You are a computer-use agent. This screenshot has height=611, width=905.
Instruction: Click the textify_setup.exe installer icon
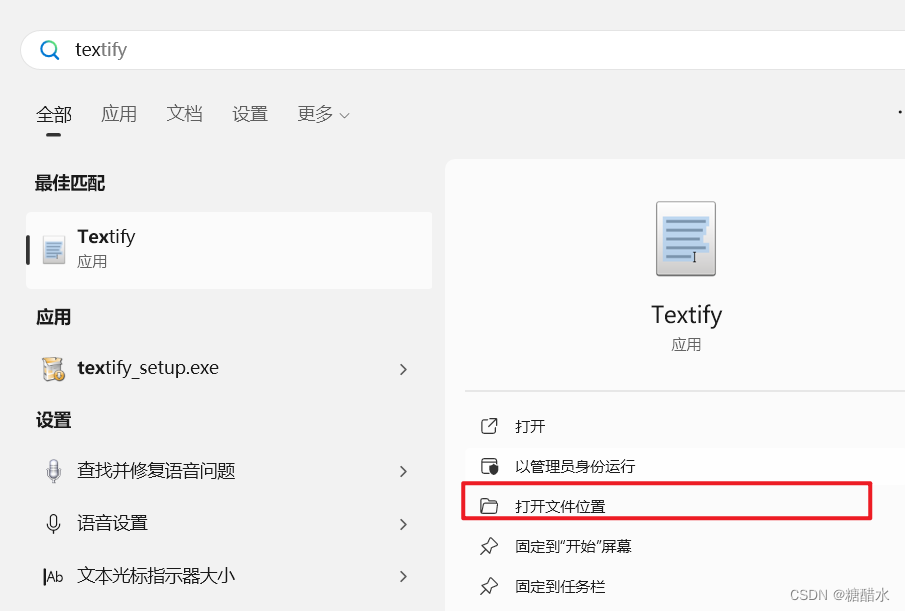point(54,369)
